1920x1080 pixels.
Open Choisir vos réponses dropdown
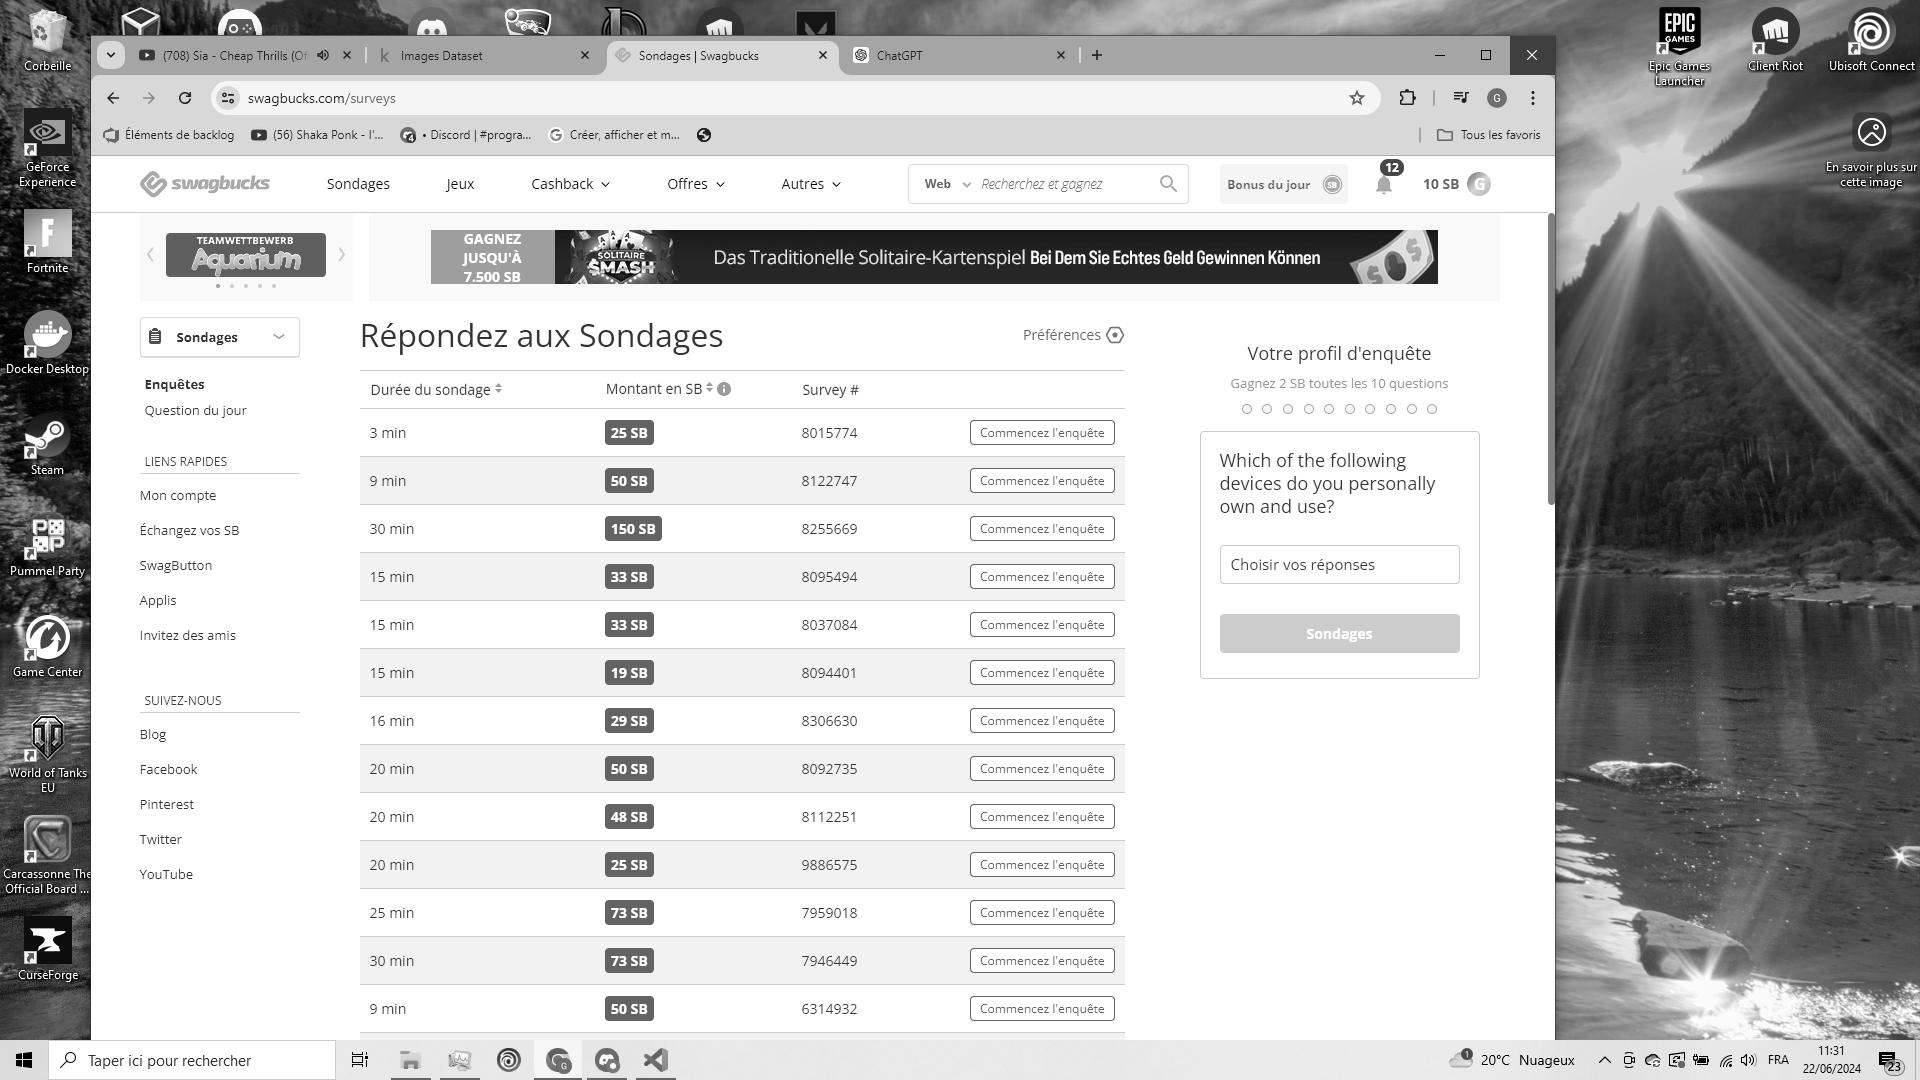point(1339,565)
